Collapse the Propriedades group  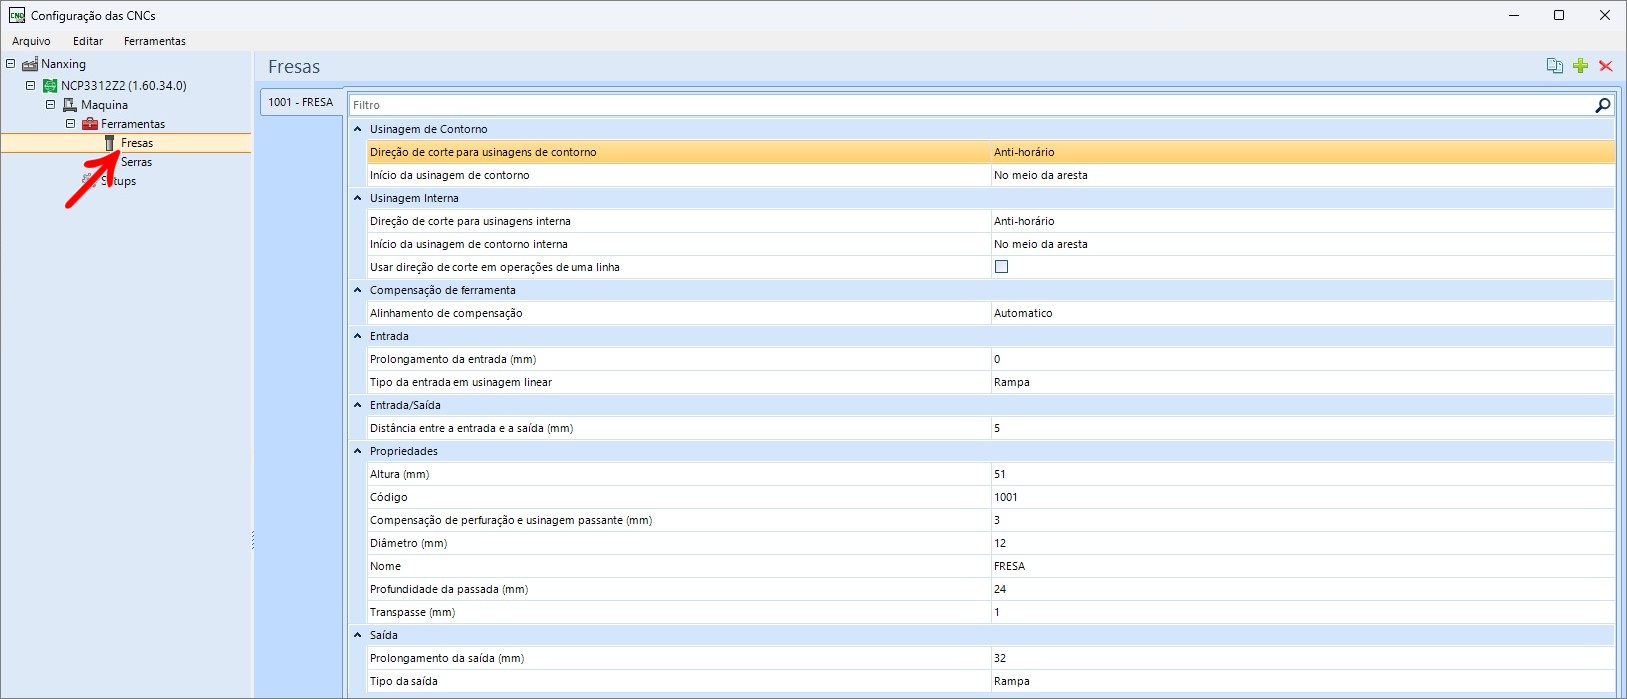coord(358,451)
